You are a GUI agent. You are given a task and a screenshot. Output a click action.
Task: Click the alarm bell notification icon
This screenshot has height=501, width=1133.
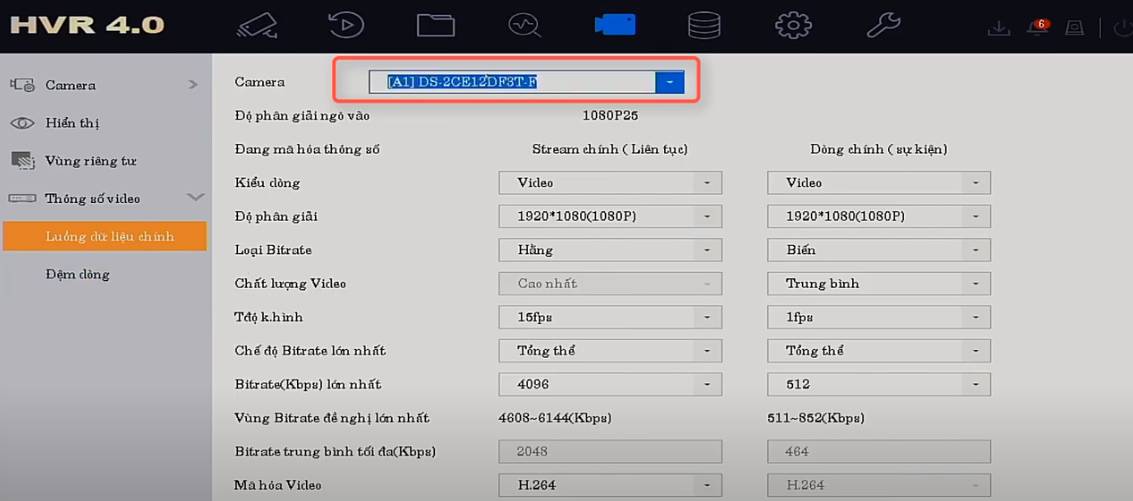click(1037, 27)
